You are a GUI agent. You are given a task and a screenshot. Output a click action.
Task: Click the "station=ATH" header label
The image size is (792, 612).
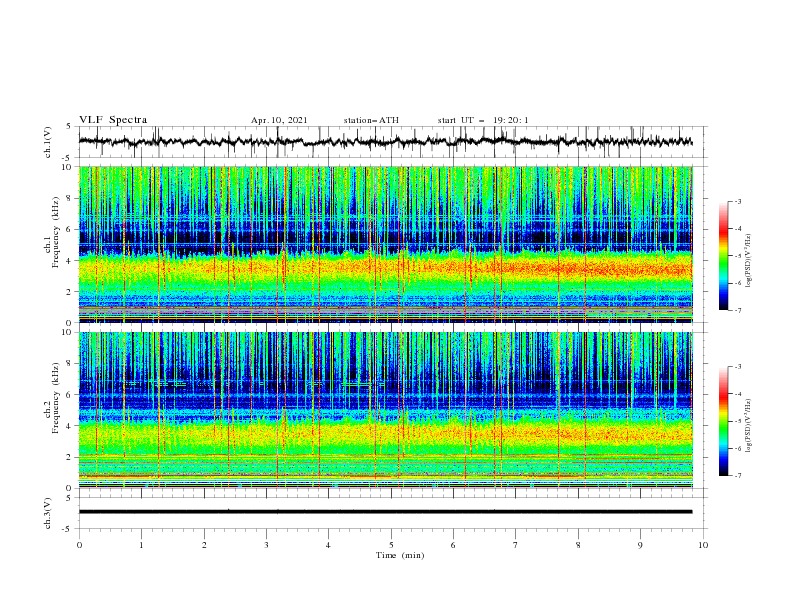[x=371, y=120]
